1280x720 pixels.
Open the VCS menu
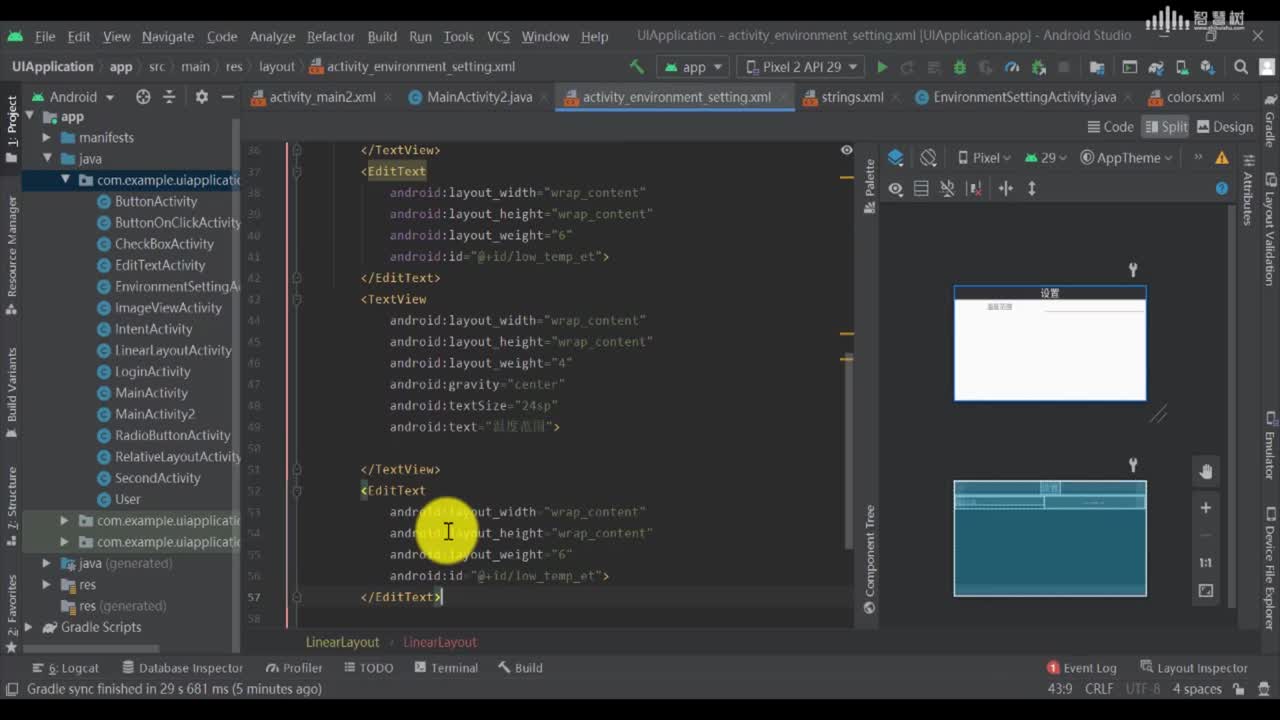498,36
